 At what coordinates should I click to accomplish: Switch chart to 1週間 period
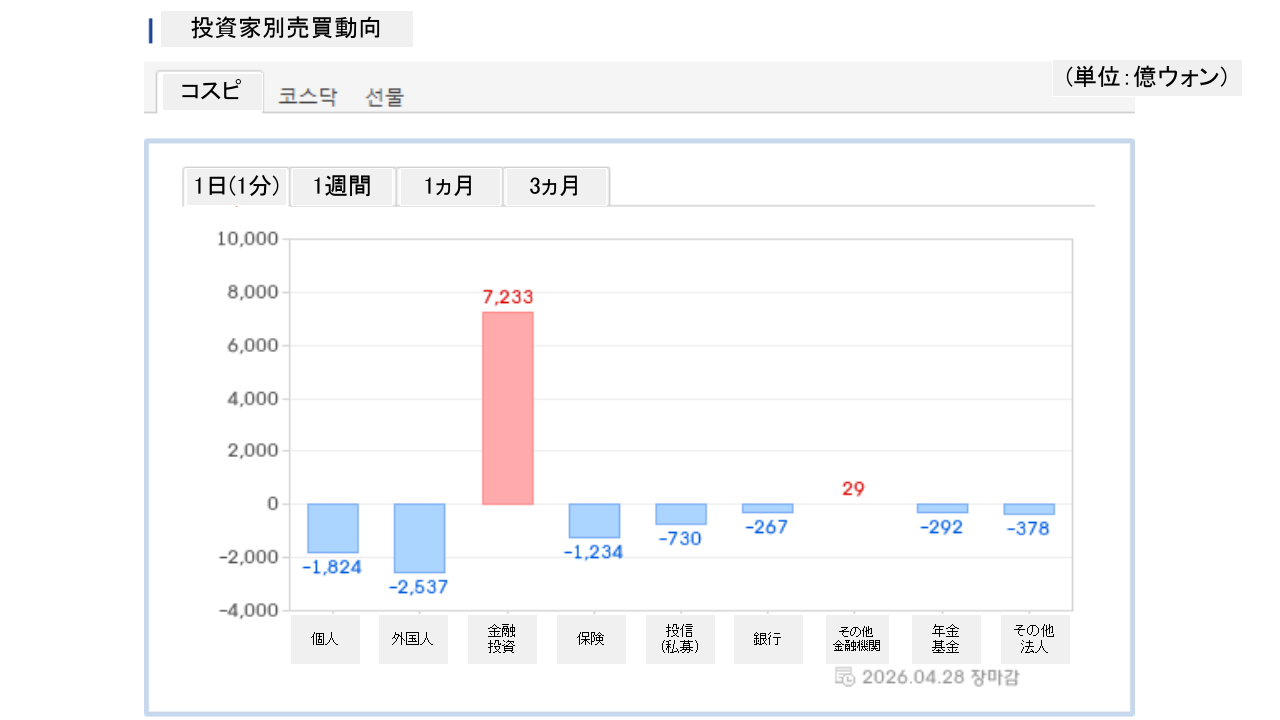[x=342, y=186]
